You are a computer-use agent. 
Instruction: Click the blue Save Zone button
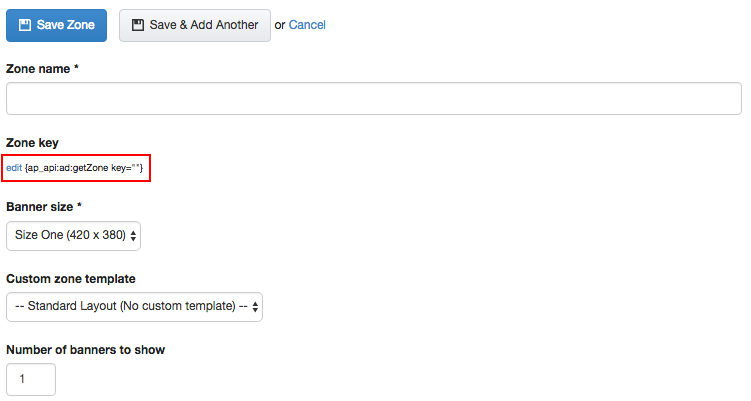[57, 25]
